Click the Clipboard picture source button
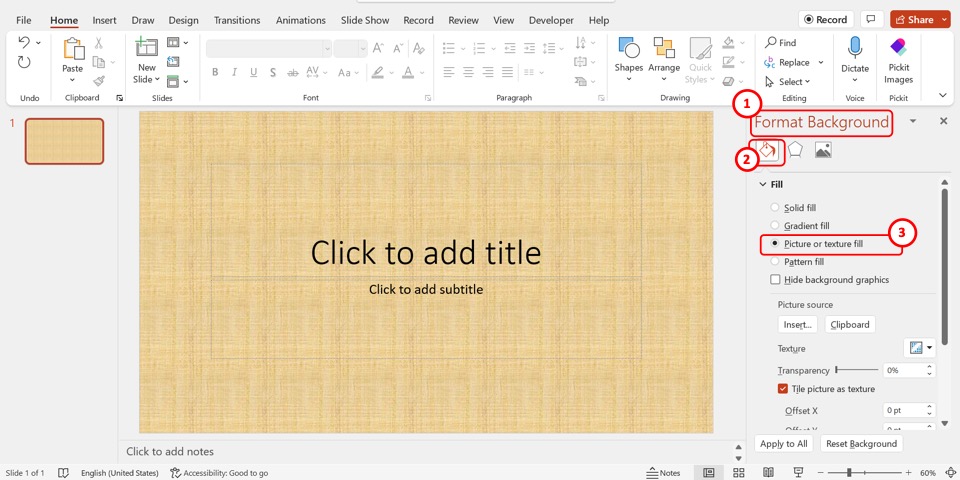Image resolution: width=960 pixels, height=480 pixels. [x=850, y=324]
